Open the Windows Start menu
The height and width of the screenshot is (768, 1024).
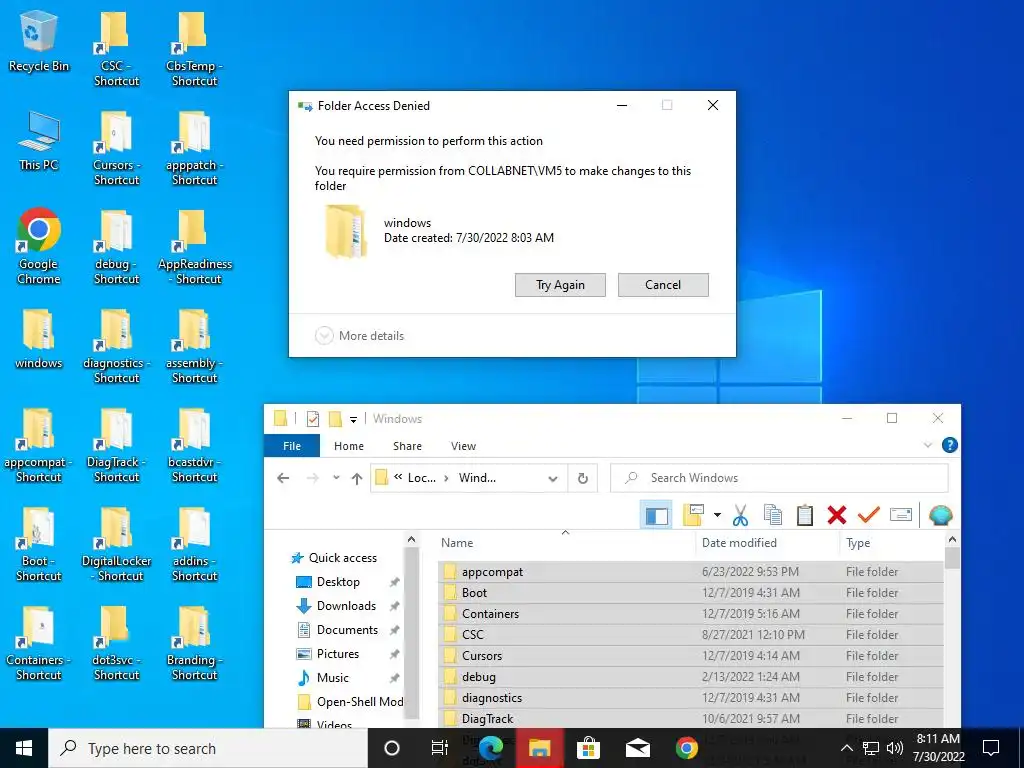[24, 748]
